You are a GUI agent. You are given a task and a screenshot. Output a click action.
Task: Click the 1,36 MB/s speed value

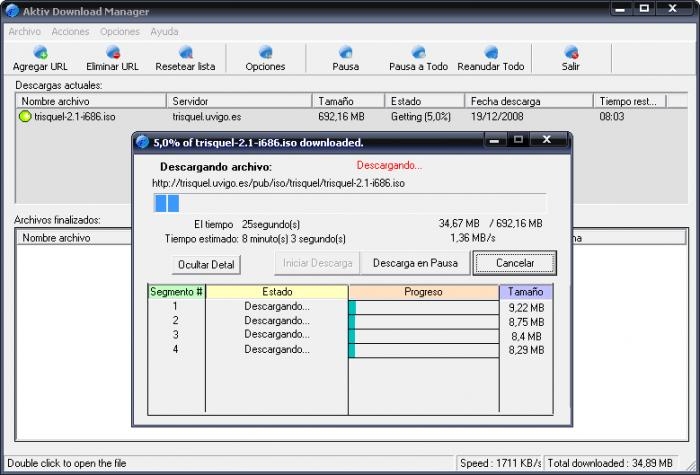tap(473, 238)
